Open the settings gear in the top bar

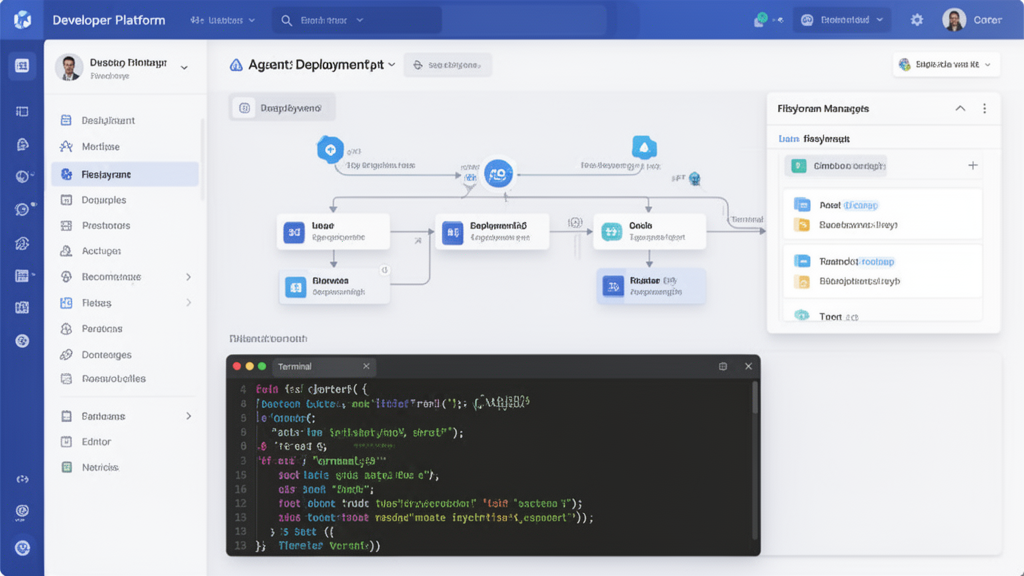click(x=916, y=18)
